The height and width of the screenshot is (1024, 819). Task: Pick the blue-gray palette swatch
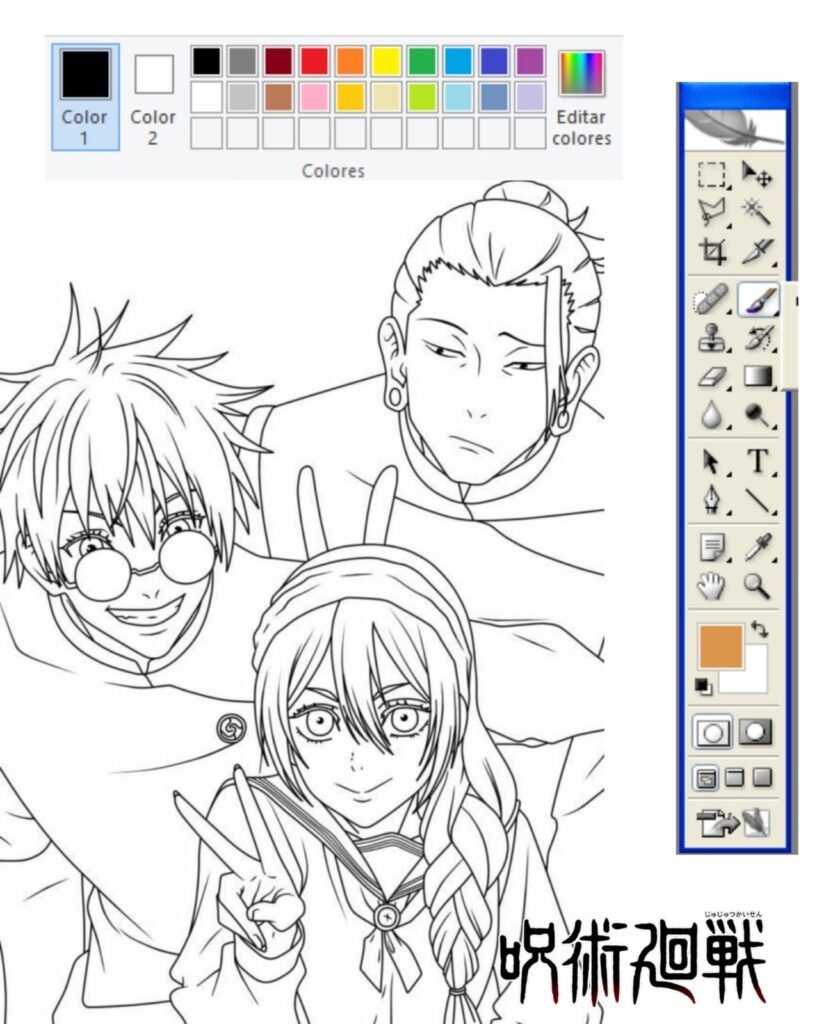(494, 97)
